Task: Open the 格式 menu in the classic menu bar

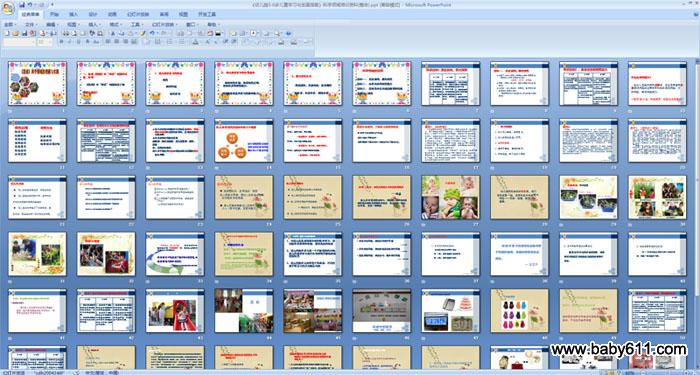Action: [115, 25]
